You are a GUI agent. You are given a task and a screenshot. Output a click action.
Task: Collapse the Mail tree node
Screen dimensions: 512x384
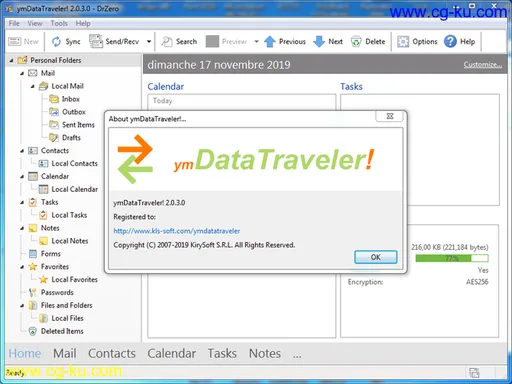click(22, 73)
